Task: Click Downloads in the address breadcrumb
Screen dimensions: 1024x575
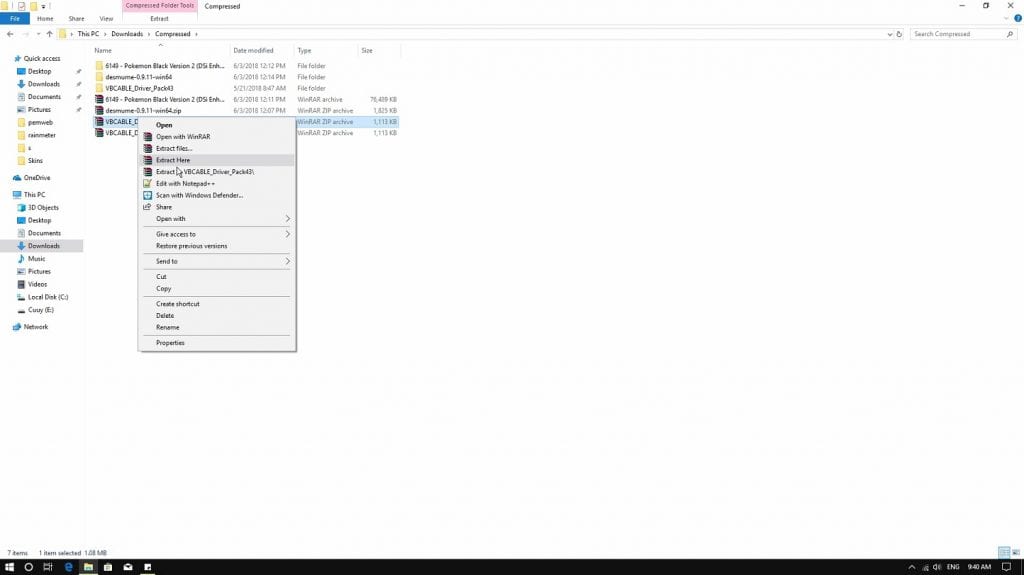Action: coord(127,34)
